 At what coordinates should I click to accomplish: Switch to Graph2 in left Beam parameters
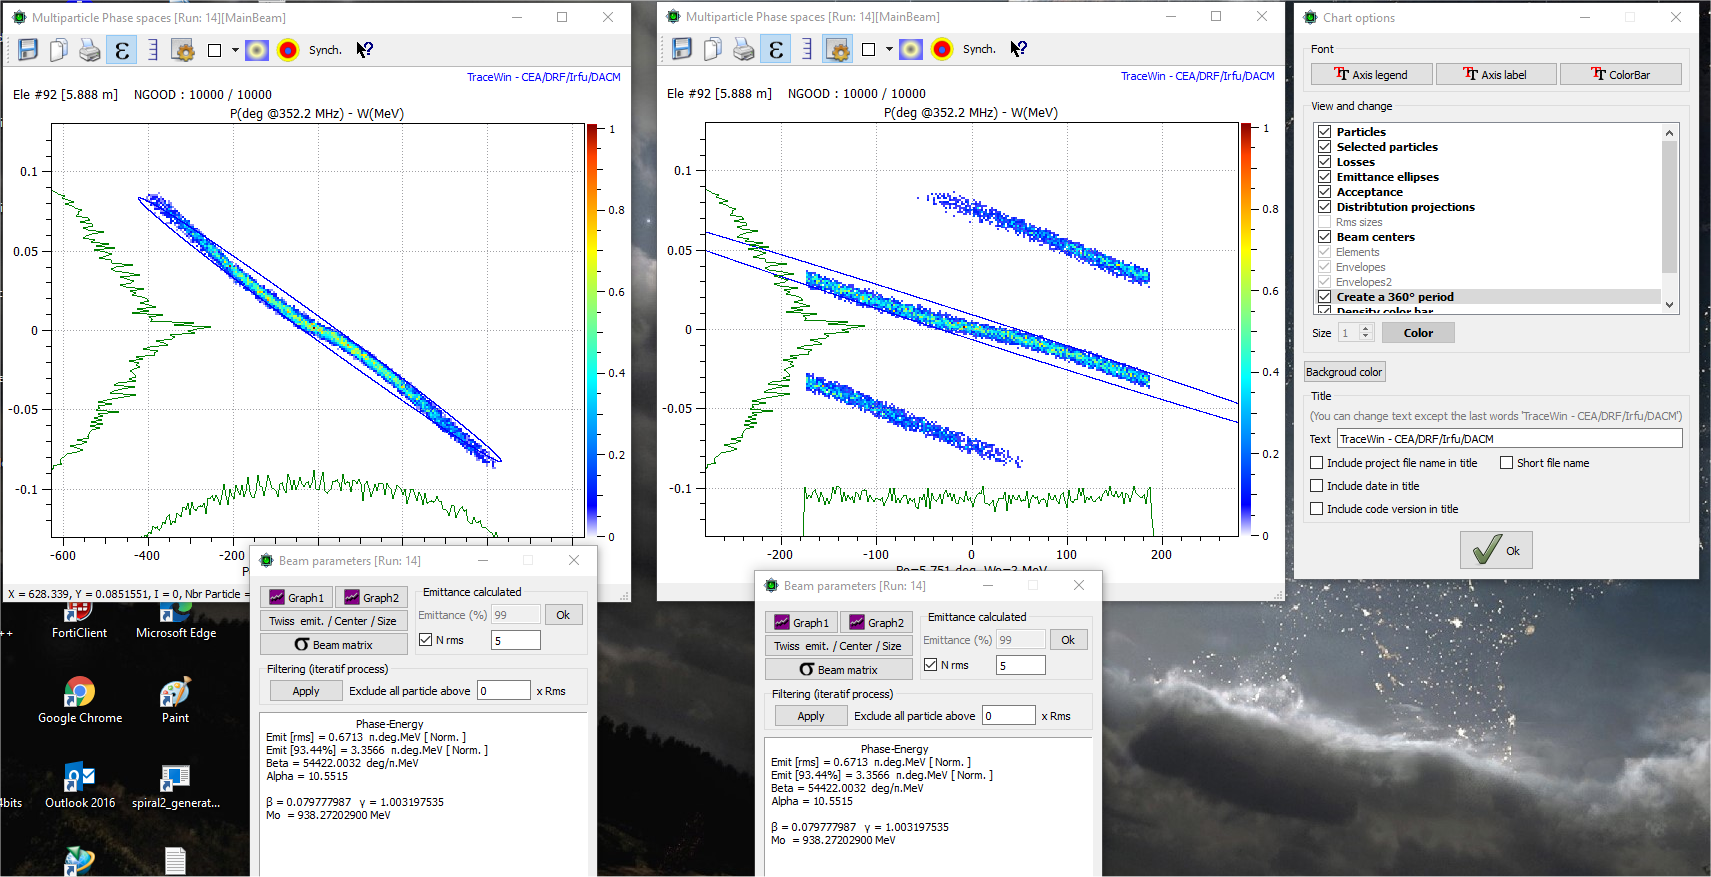(x=371, y=598)
